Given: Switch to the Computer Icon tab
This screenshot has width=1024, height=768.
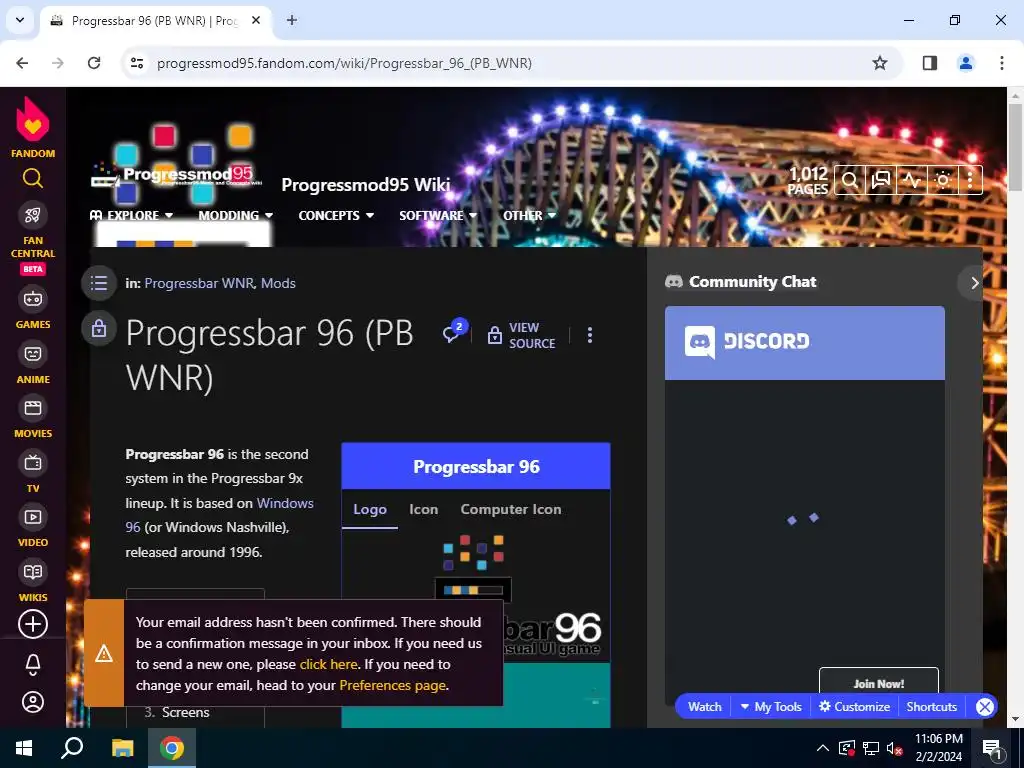Looking at the screenshot, I should (511, 509).
